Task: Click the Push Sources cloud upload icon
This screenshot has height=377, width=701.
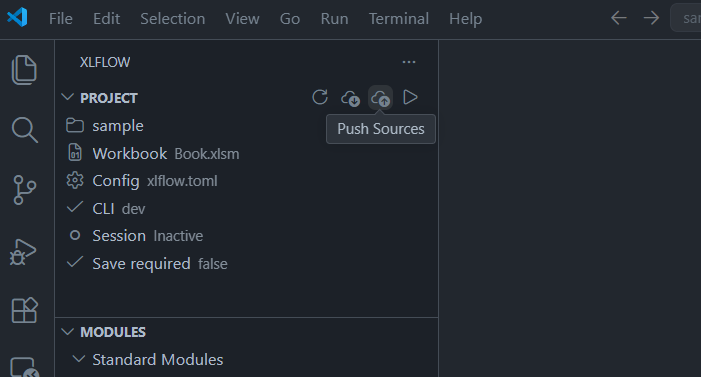Action: click(380, 98)
